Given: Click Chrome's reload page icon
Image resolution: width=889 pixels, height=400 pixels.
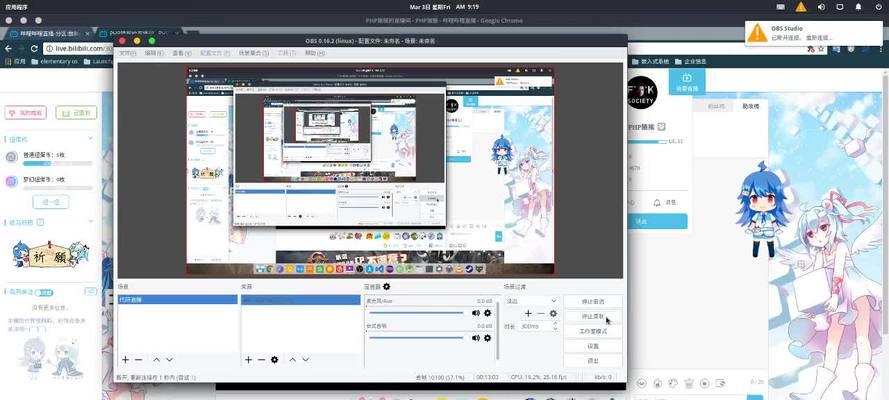Looking at the screenshot, I should click(34, 49).
